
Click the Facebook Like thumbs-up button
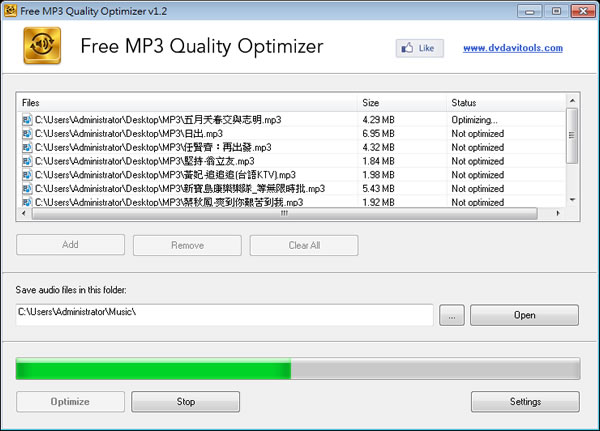pos(420,47)
